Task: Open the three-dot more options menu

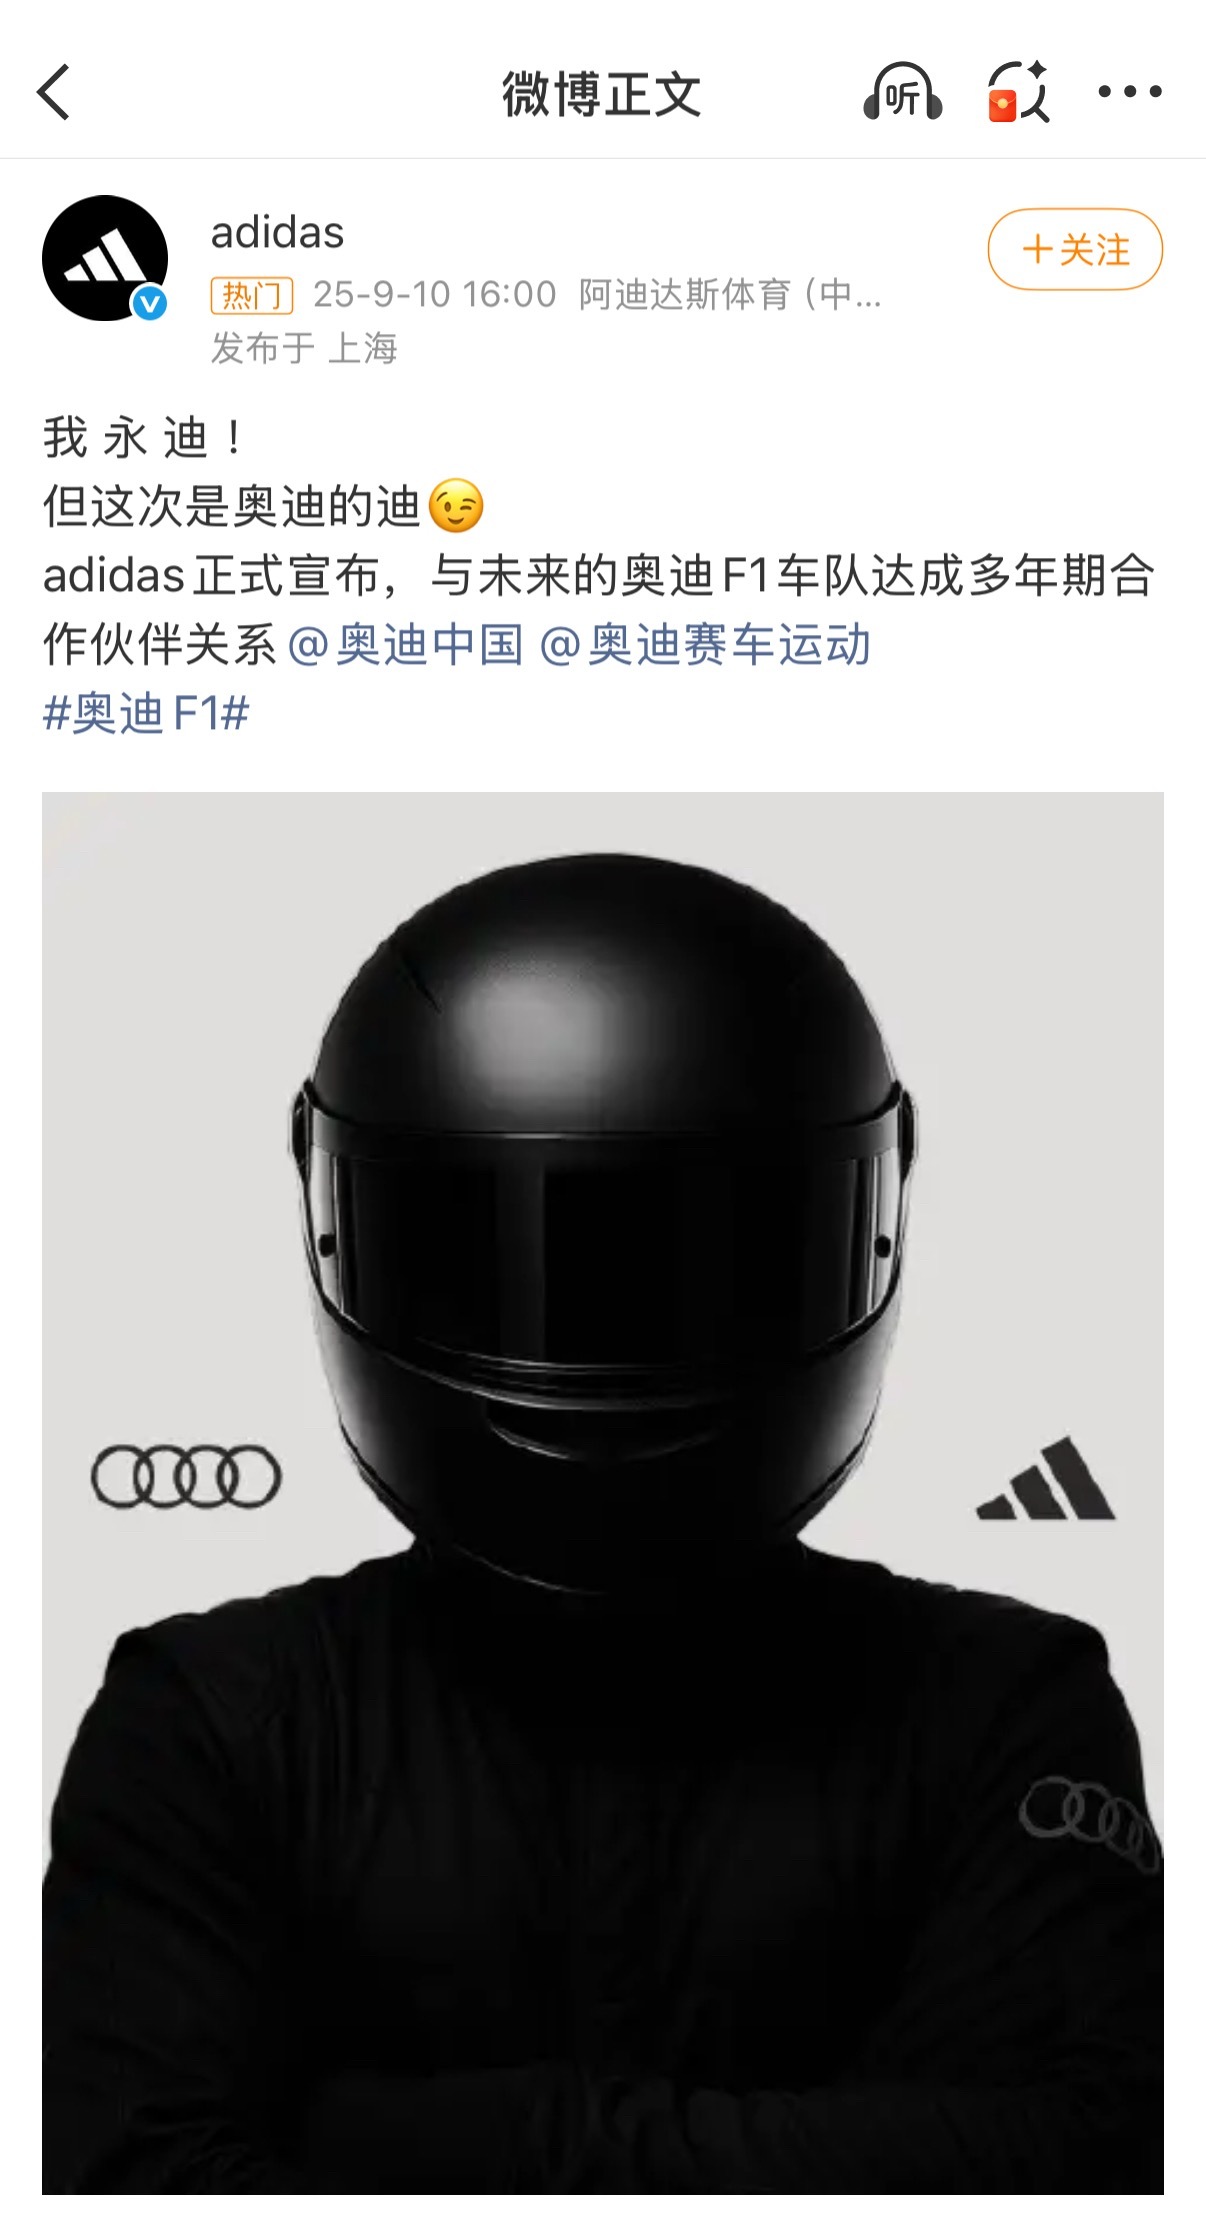Action: [1130, 92]
